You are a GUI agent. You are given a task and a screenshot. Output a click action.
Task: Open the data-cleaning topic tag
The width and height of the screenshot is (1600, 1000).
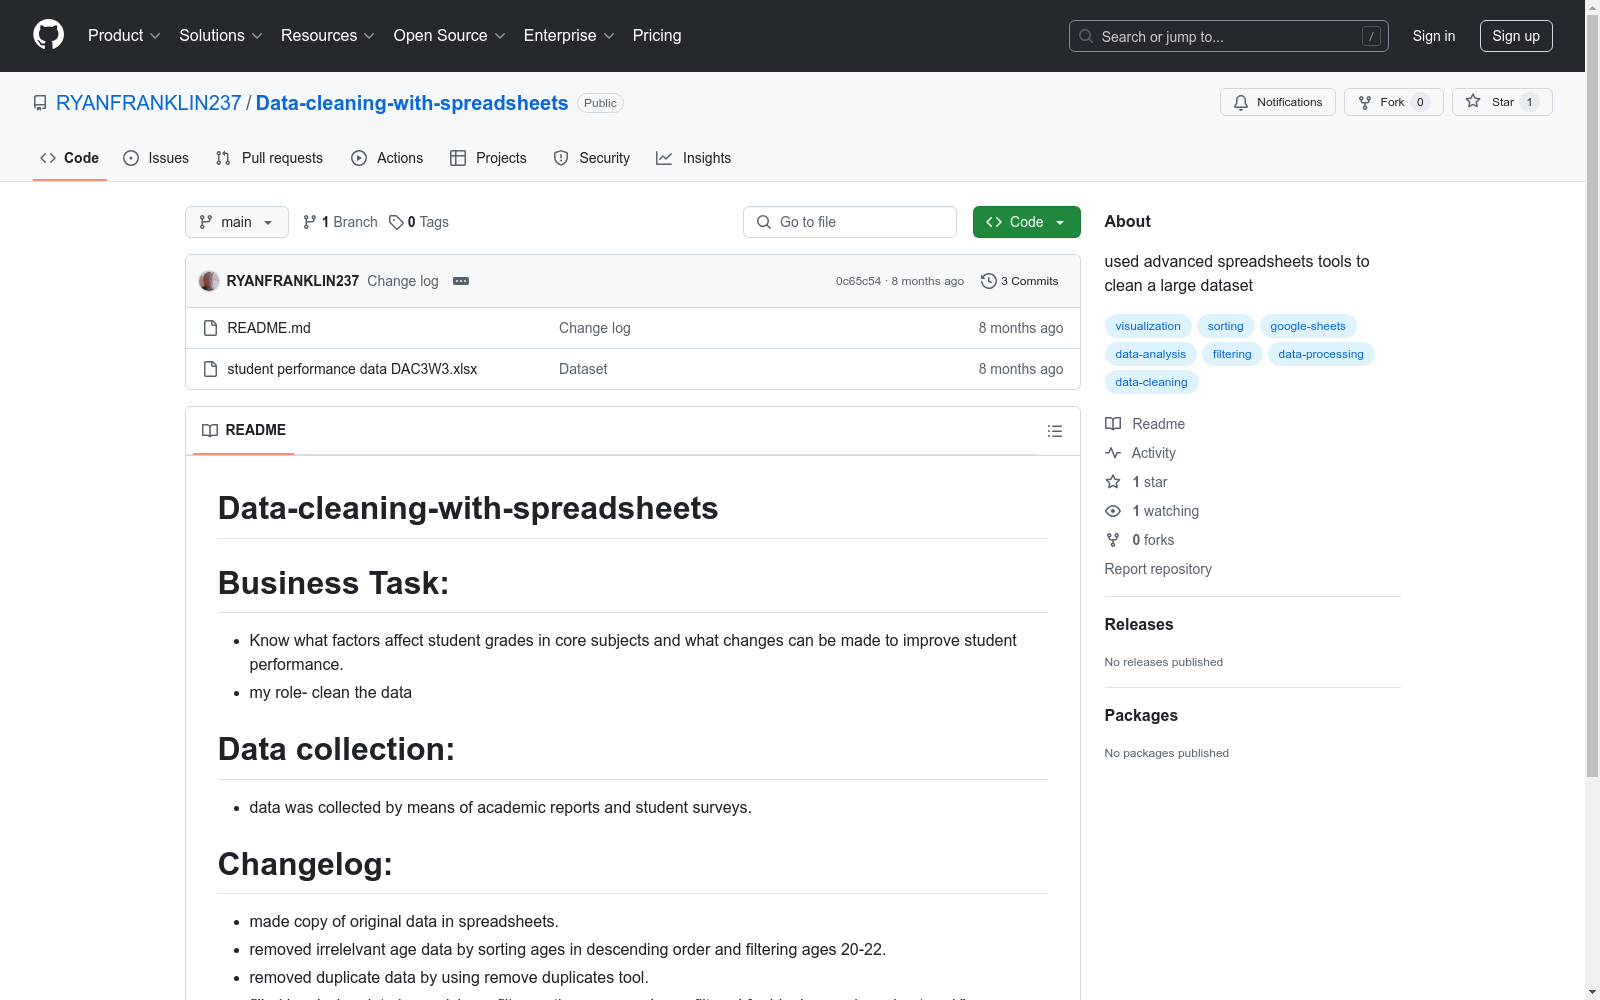point(1151,382)
